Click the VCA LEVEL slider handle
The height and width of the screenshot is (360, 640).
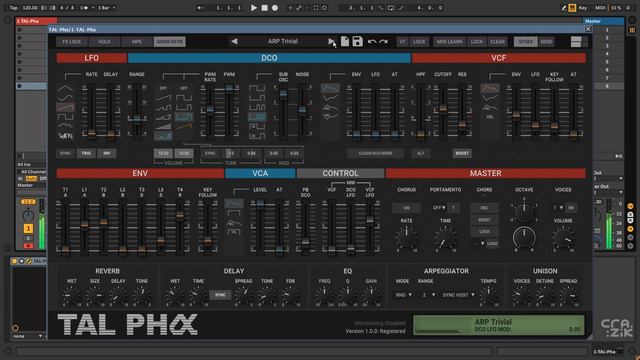(260, 204)
